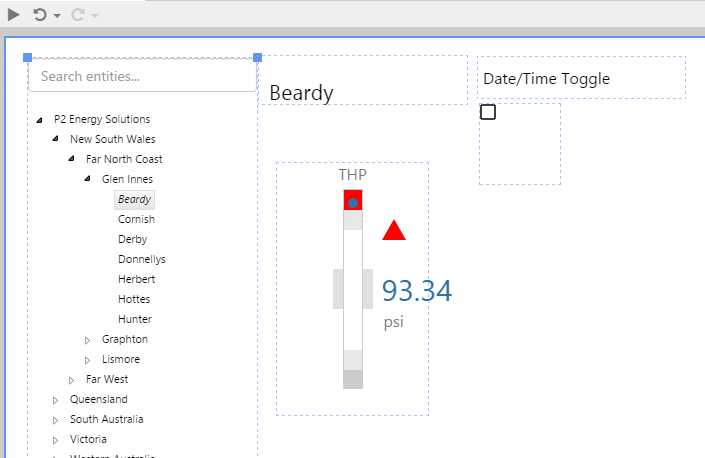705x458 pixels.
Task: Select the Hunter entity
Action: 135,319
